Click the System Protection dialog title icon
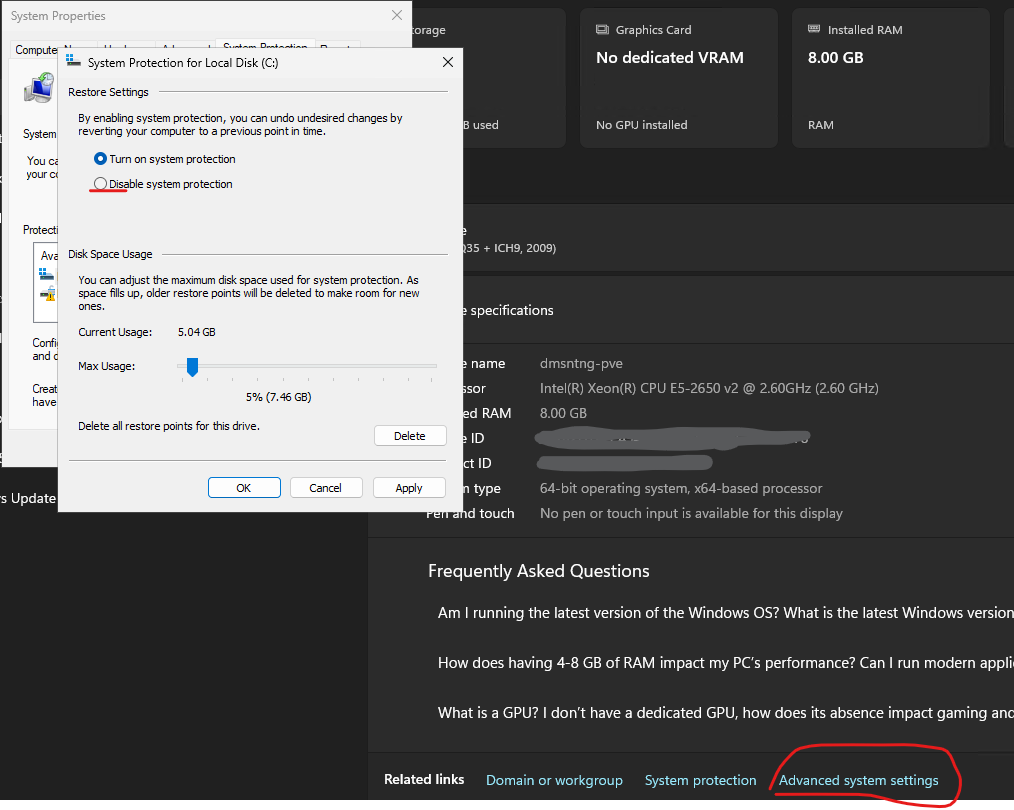 coord(74,62)
